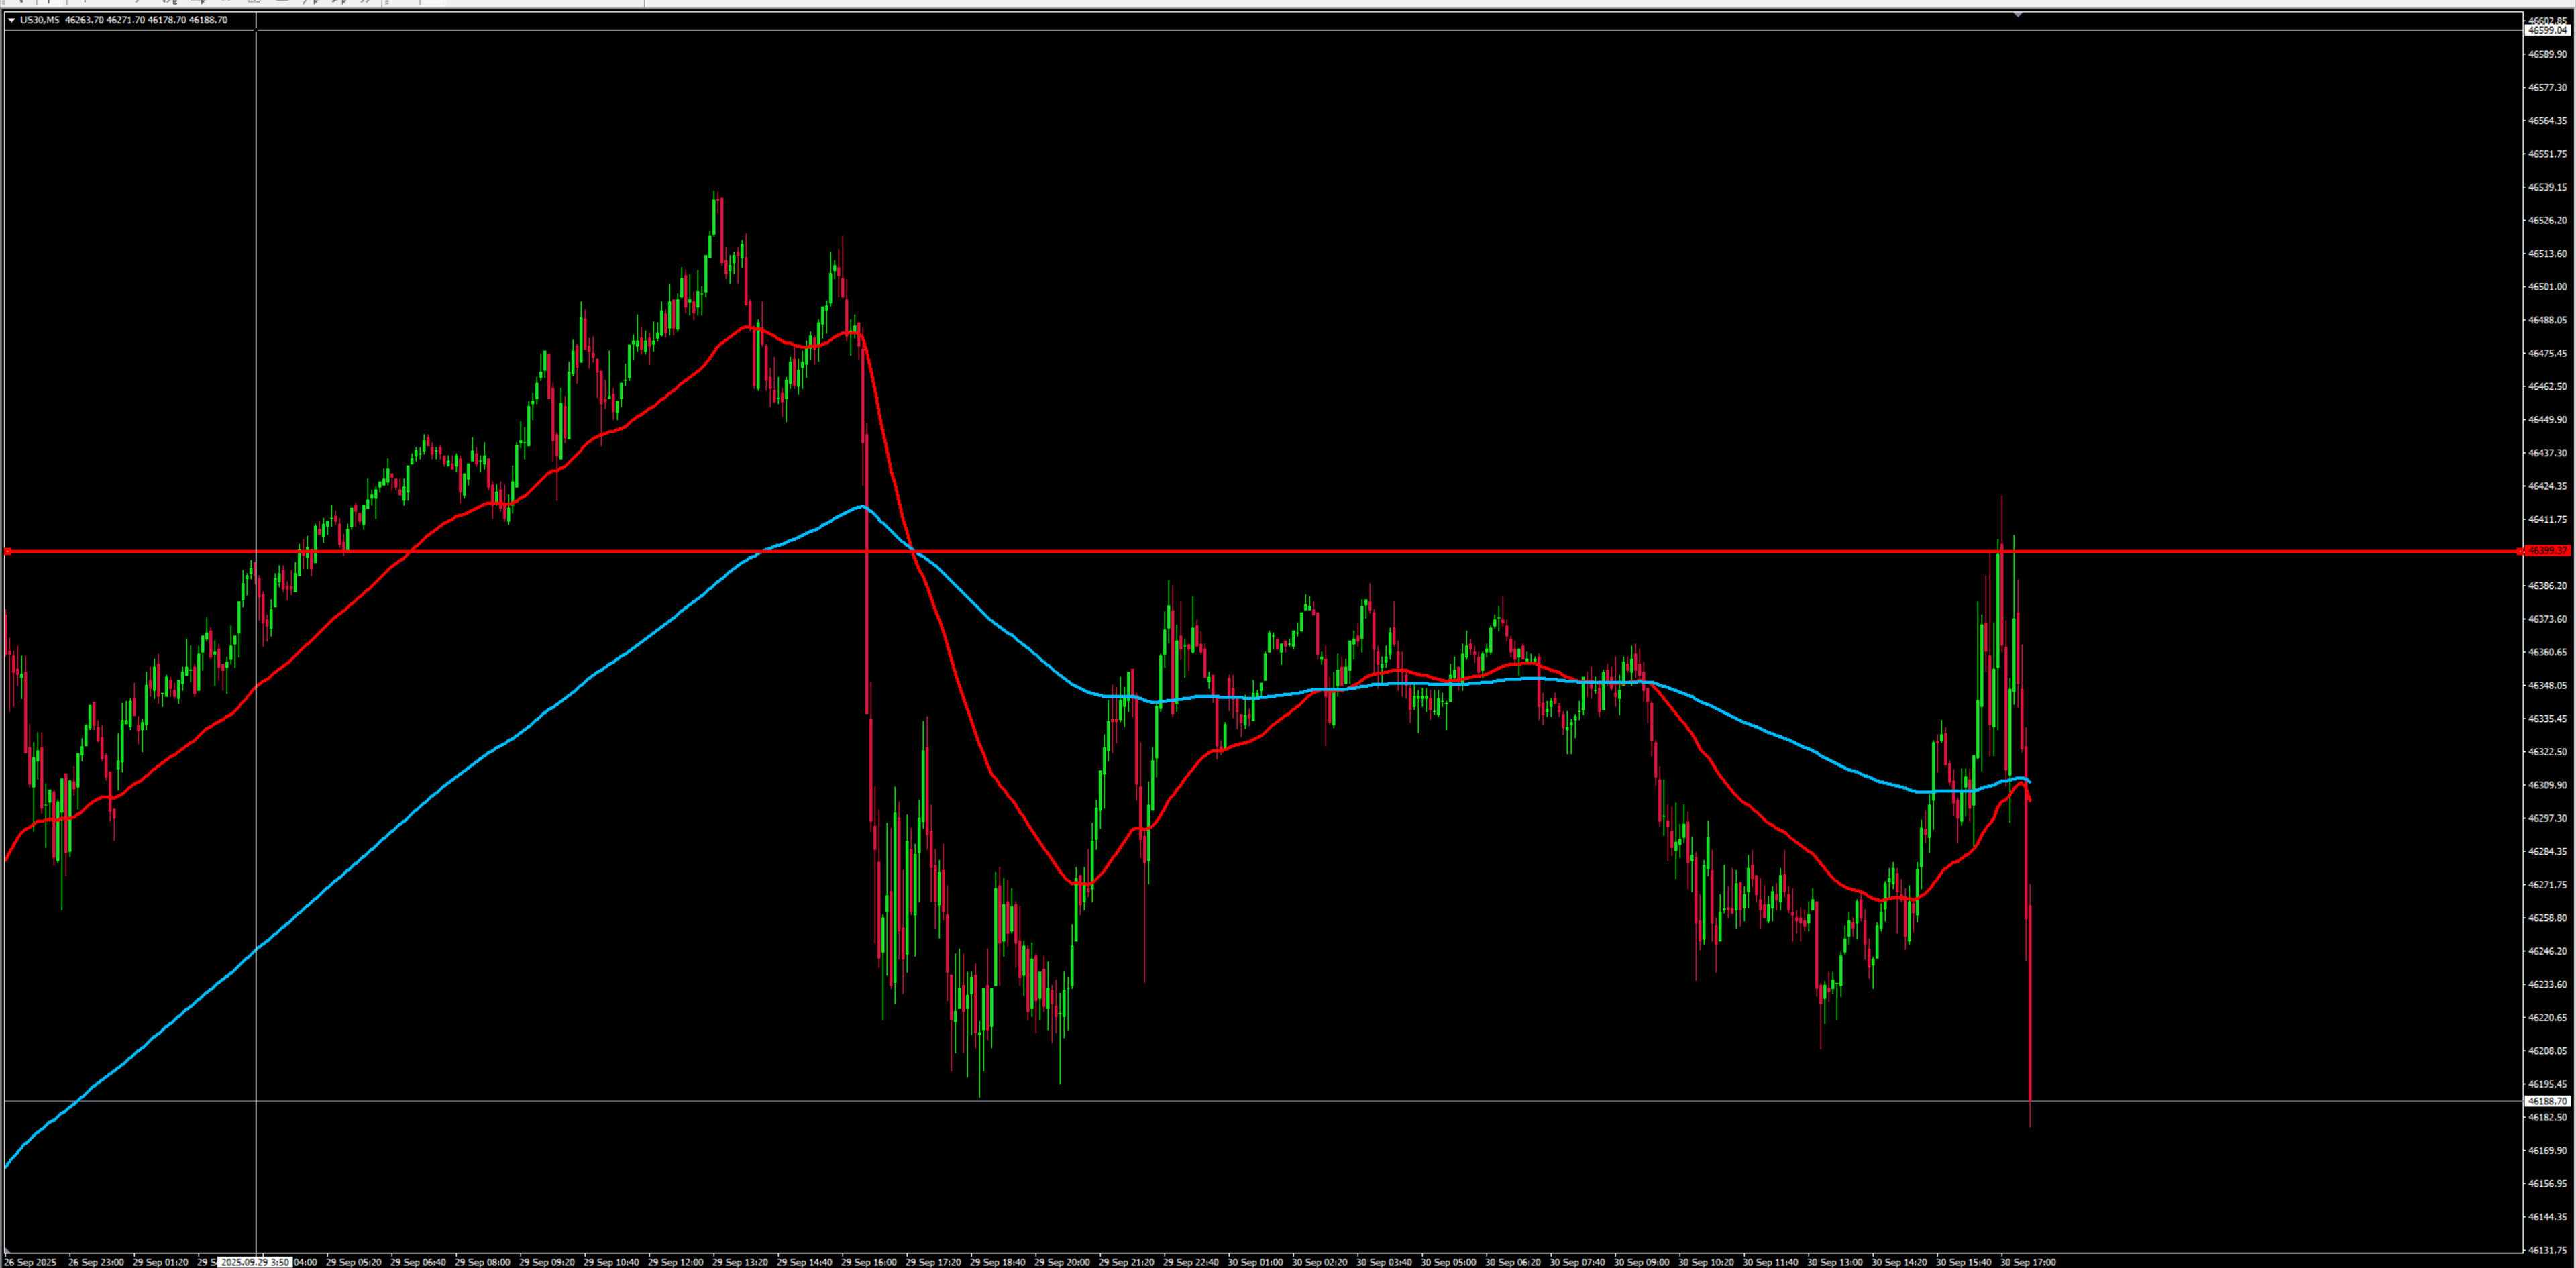Click the 29 Sep 16:00 time label
The height and width of the screenshot is (1268, 2576).
(x=868, y=1262)
